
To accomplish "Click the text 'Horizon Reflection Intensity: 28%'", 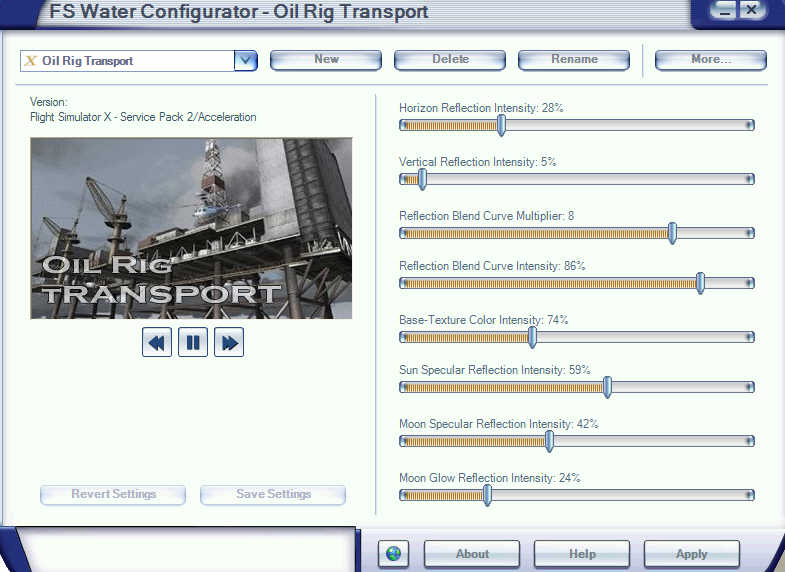I will click(481, 108).
